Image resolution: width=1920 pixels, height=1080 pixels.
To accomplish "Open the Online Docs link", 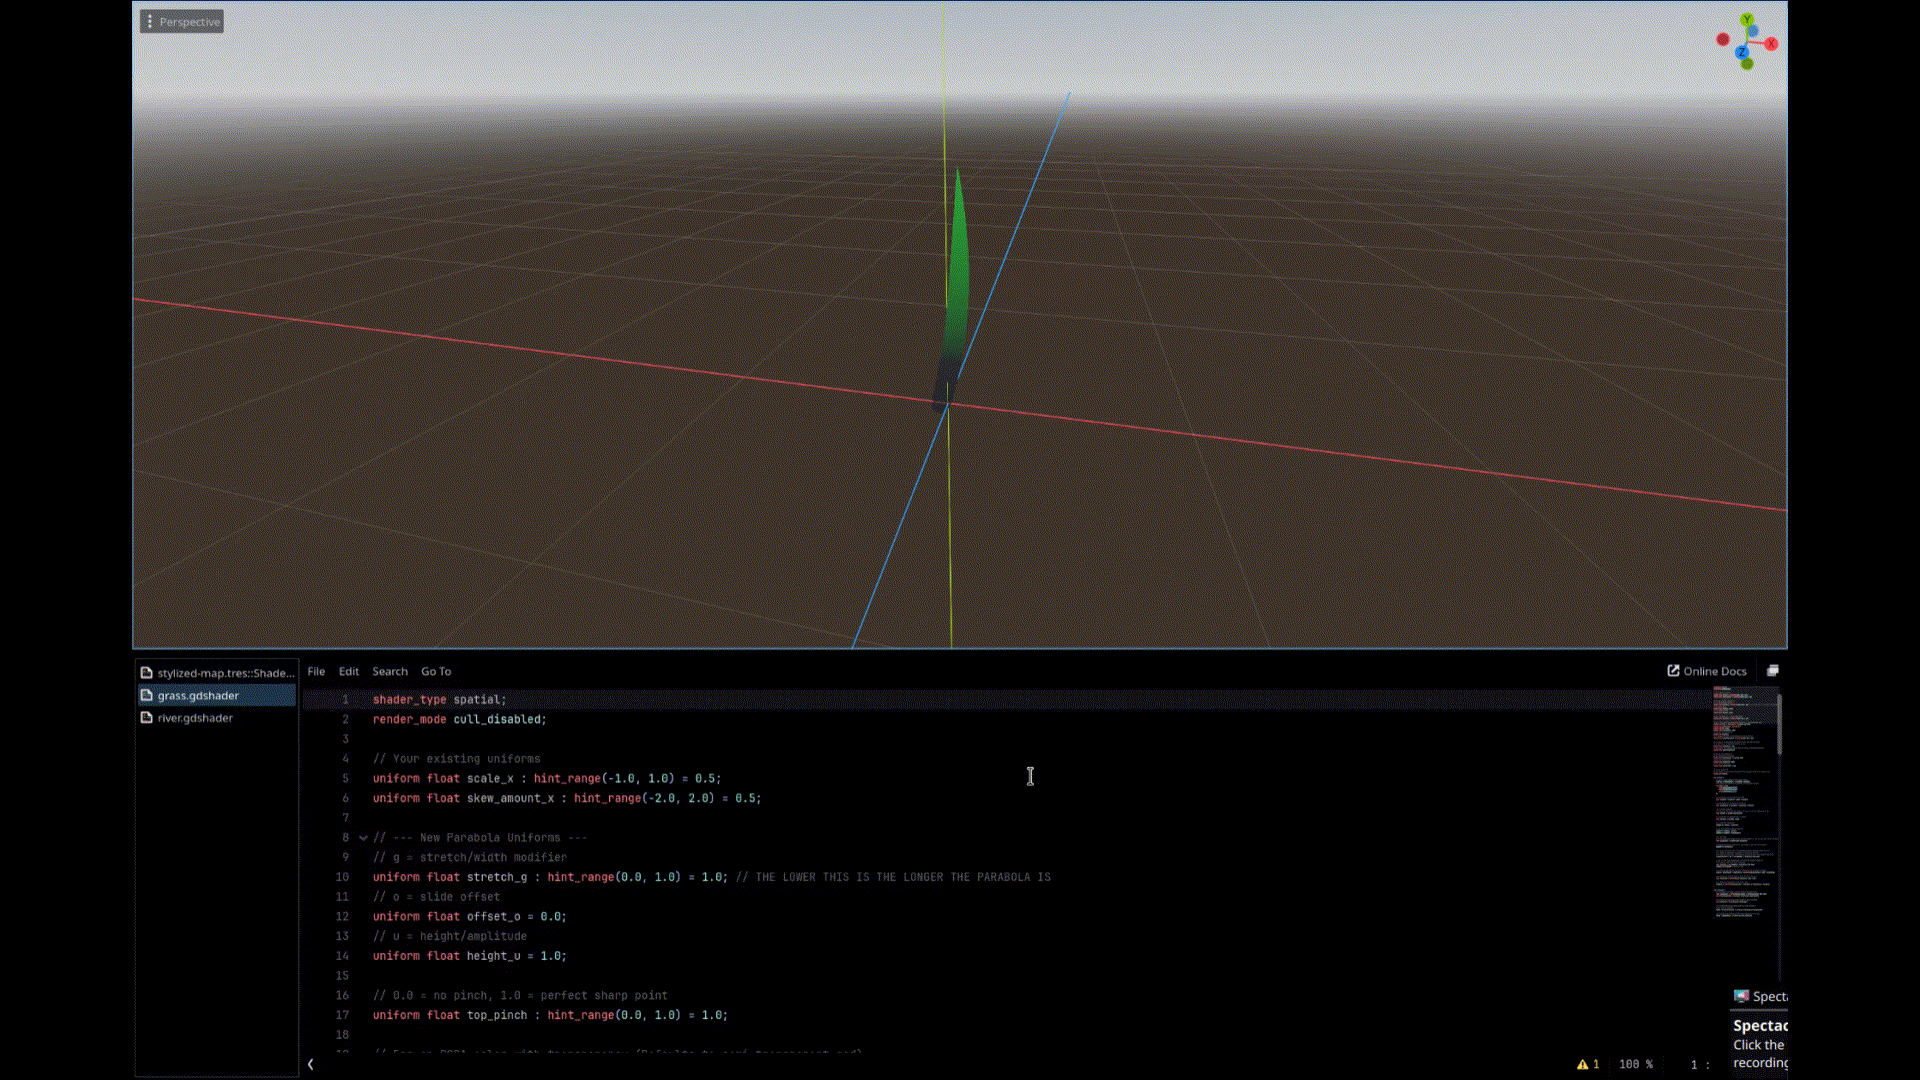I will (1713, 671).
